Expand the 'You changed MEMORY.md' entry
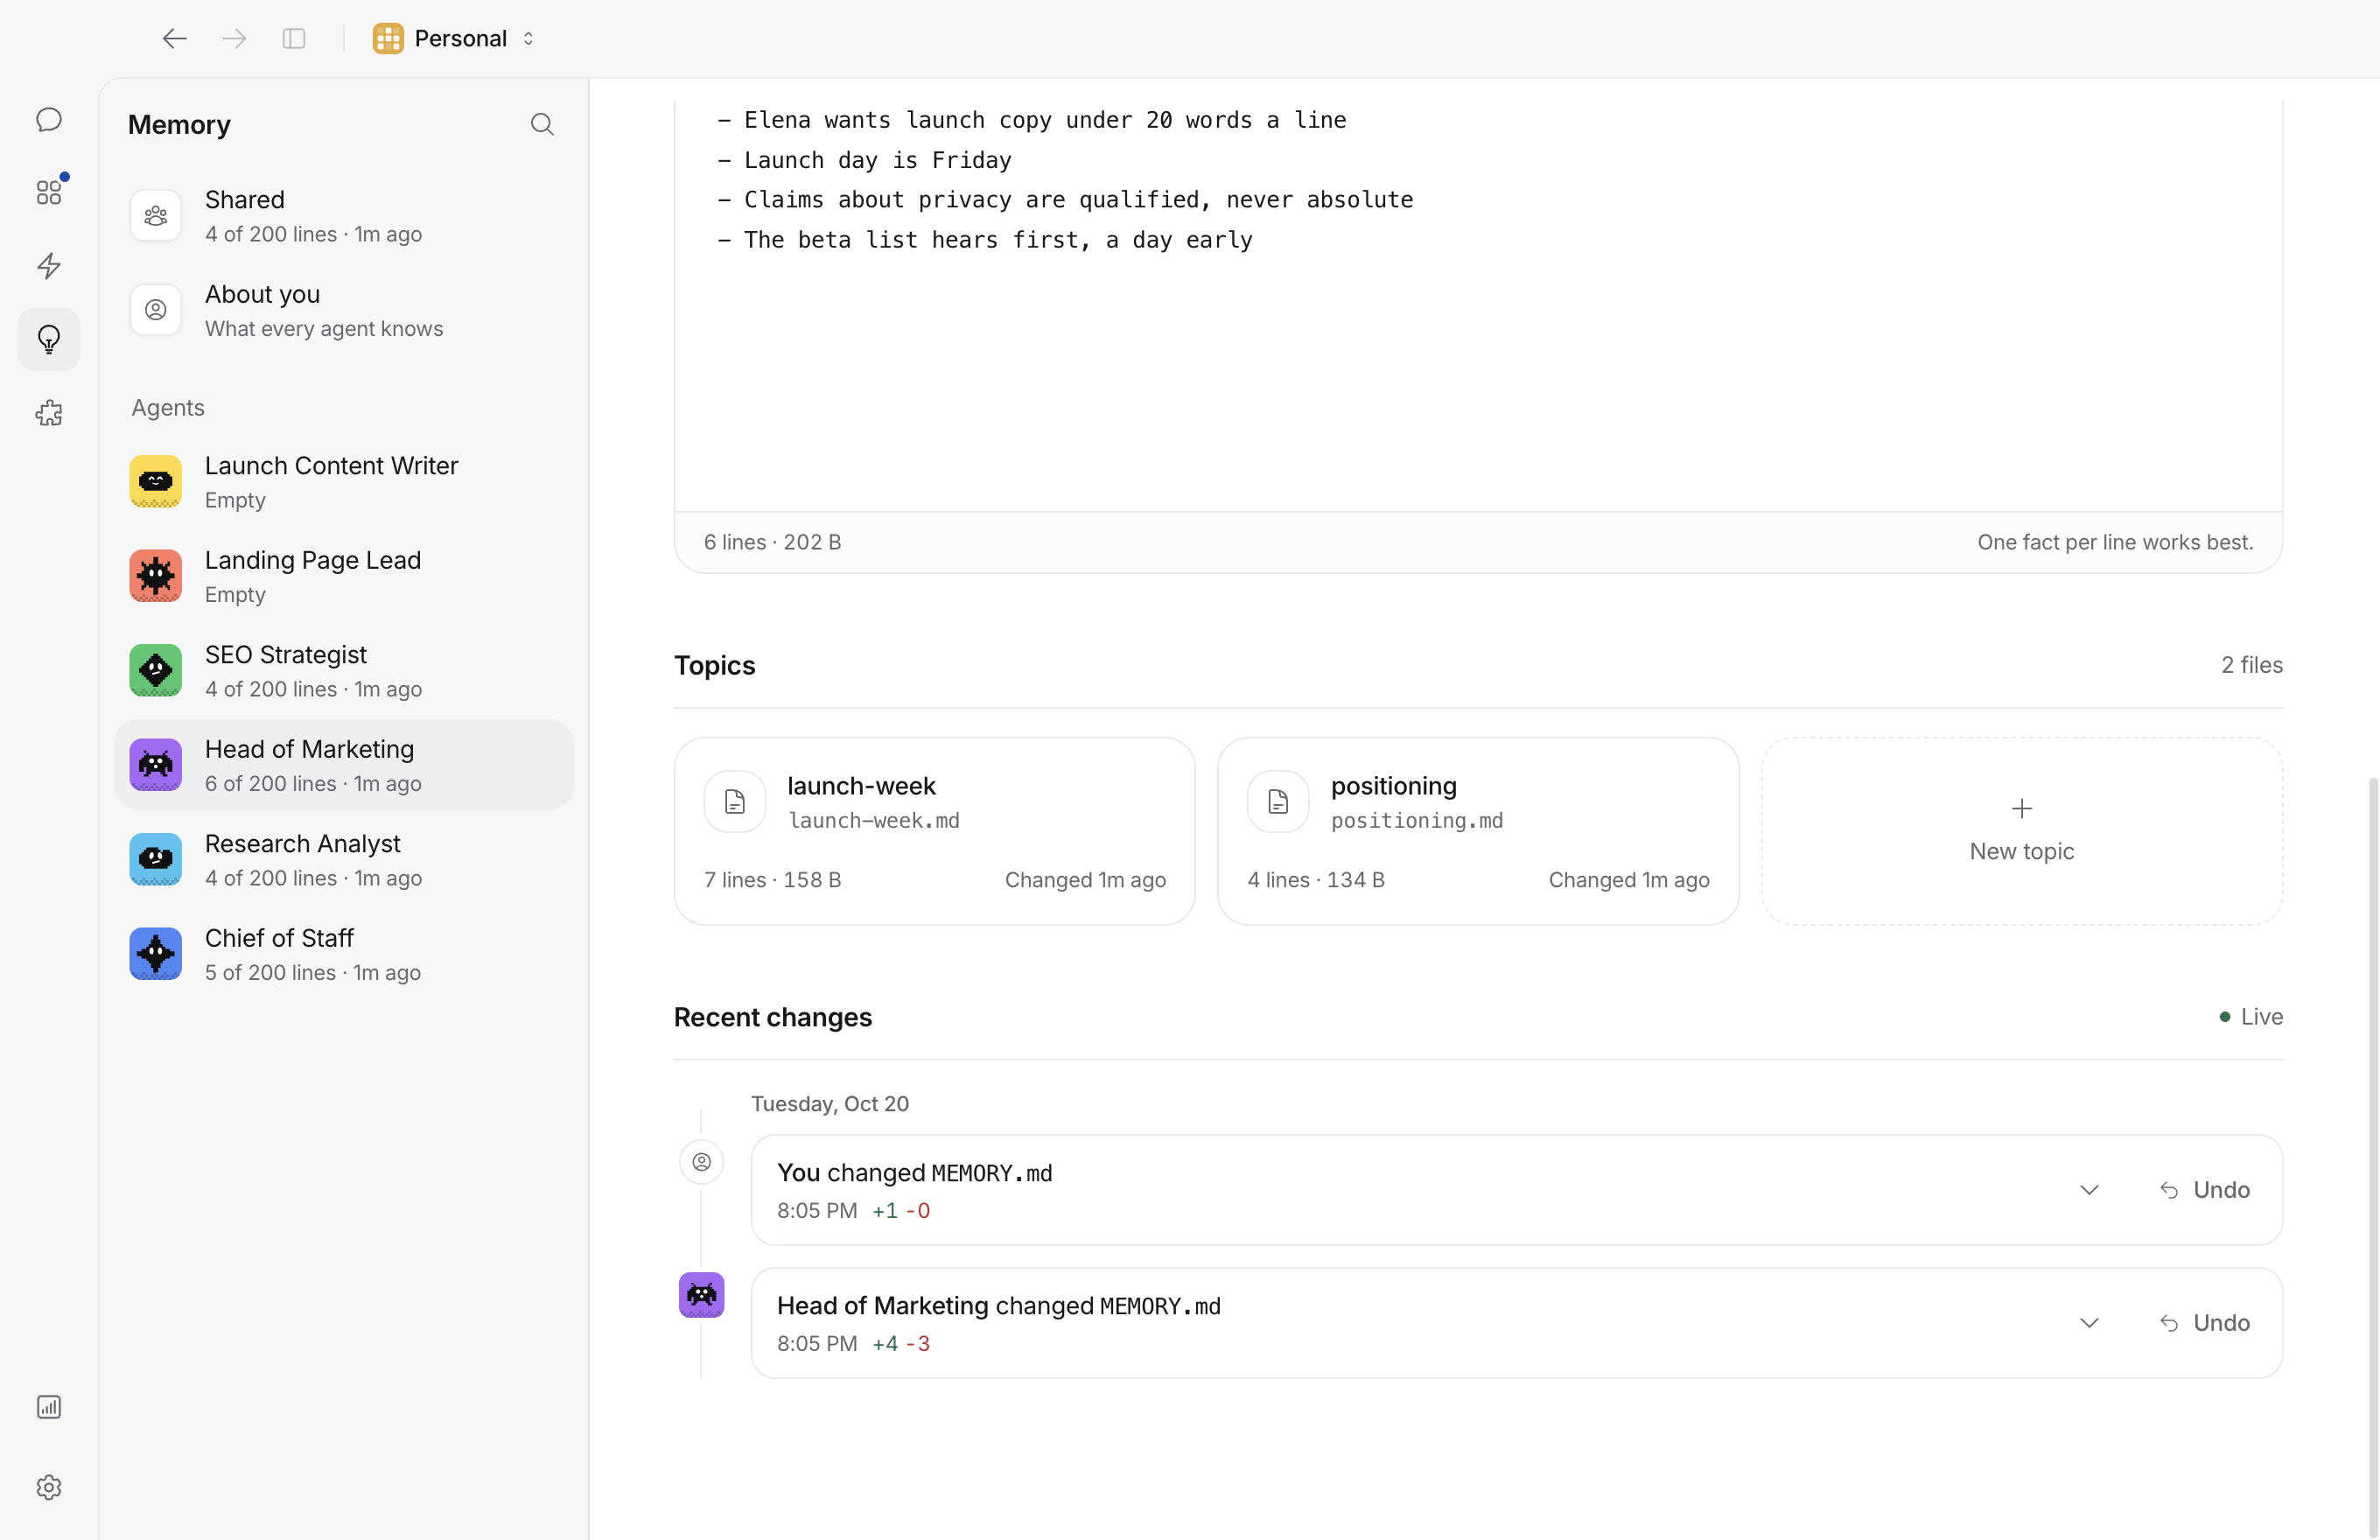Screen dimensions: 2380x1540 pyautogui.click(x=2089, y=1190)
